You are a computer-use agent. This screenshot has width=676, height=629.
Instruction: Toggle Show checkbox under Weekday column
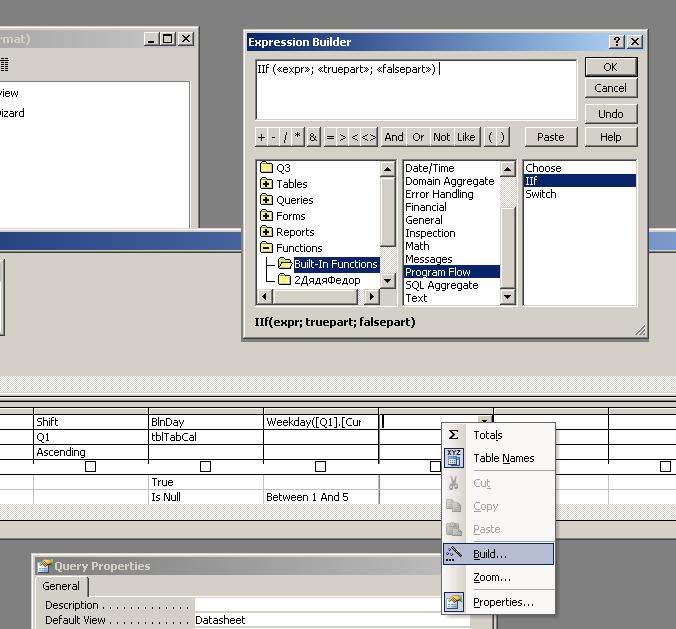pos(320,466)
